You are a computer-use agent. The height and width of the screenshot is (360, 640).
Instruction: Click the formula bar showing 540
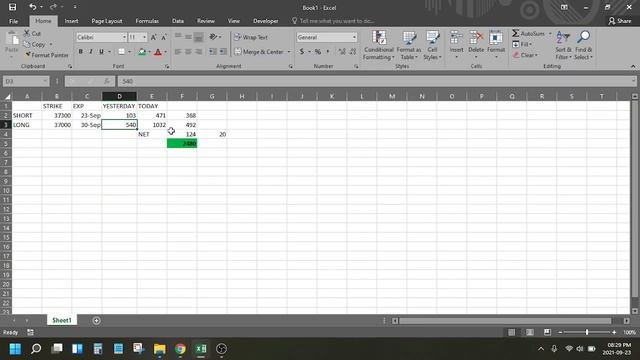tap(376, 81)
